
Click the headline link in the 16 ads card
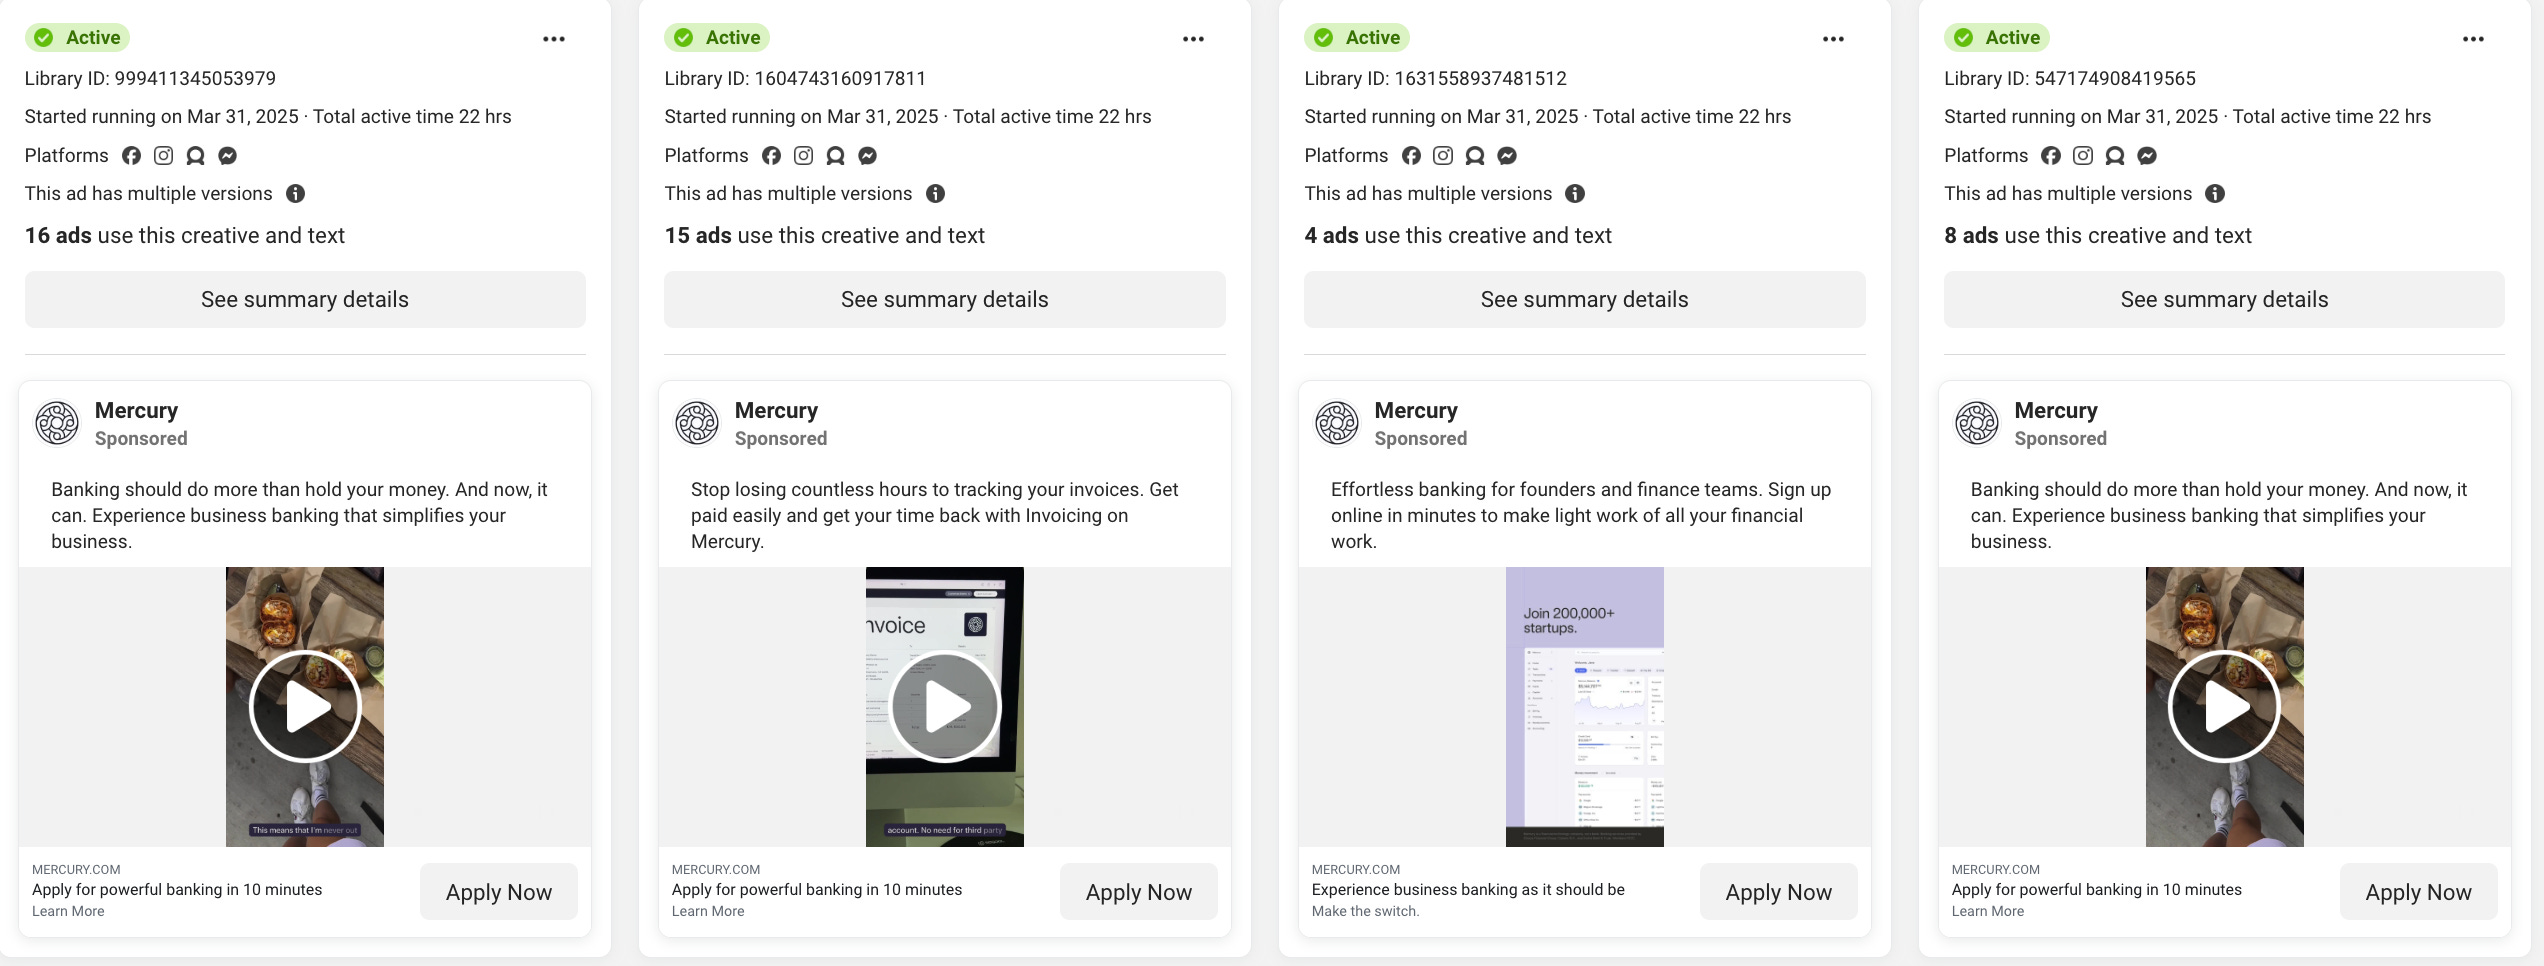[177, 889]
